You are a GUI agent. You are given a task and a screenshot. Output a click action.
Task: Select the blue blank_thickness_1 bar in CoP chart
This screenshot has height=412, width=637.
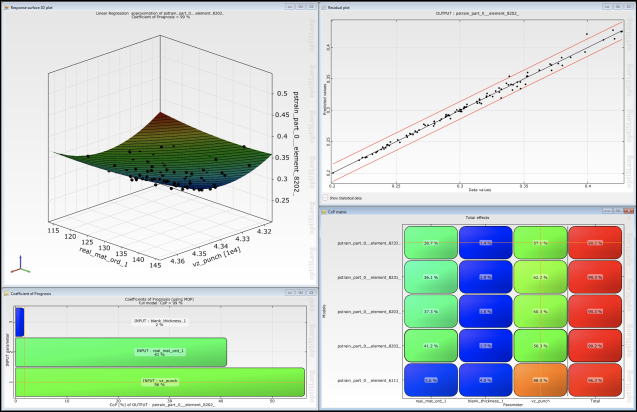coord(20,322)
